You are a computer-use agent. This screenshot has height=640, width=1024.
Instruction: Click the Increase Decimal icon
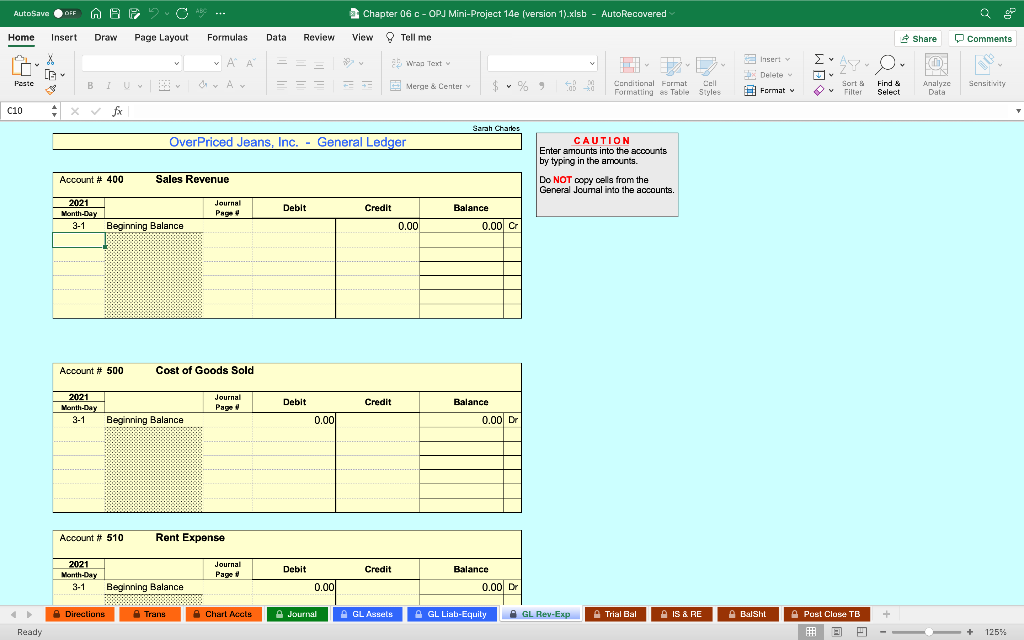(x=570, y=86)
